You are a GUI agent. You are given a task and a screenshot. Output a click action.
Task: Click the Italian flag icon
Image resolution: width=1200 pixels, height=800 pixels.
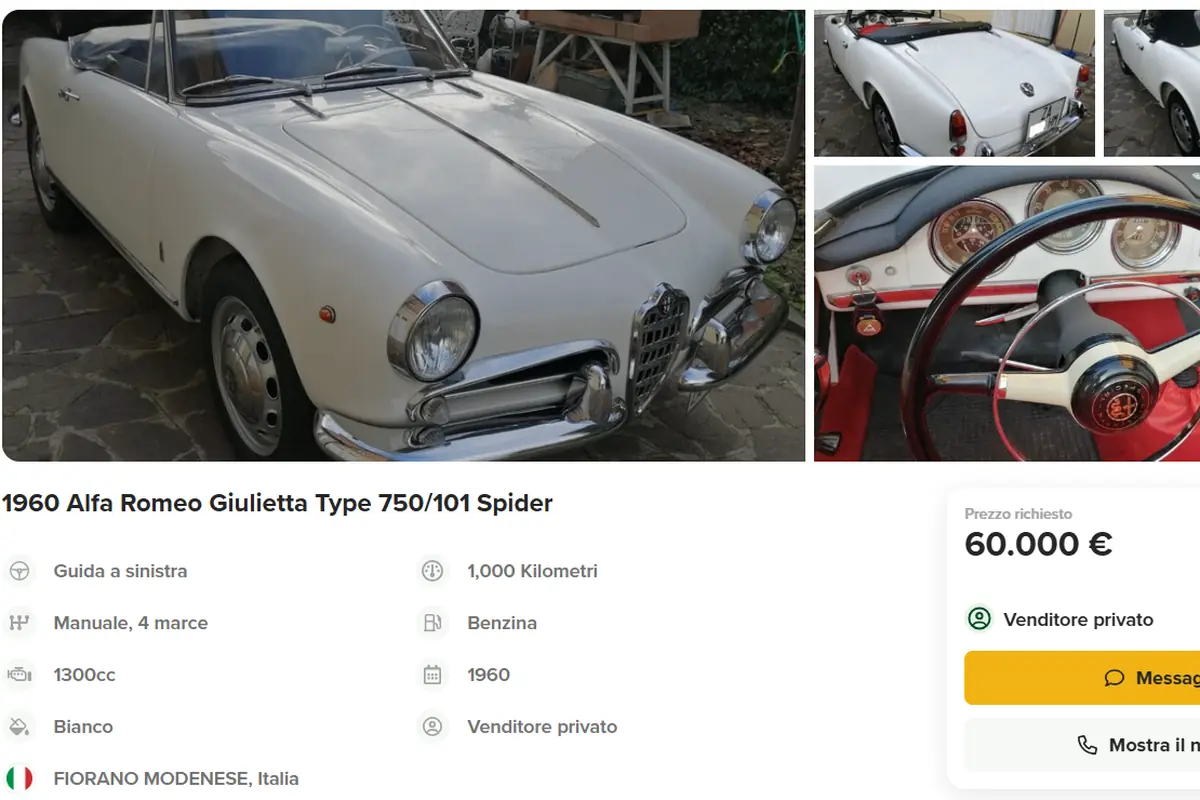tap(19, 778)
